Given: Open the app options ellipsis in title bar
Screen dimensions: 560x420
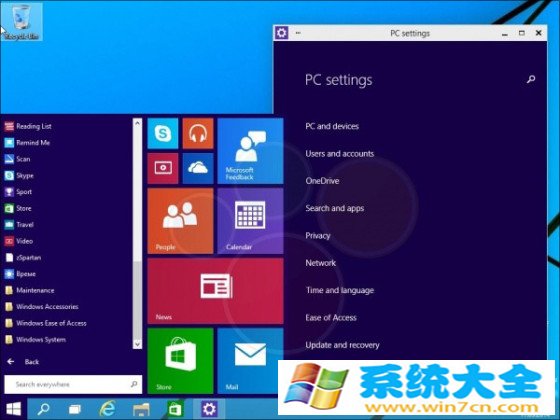Looking at the screenshot, I should [298, 33].
